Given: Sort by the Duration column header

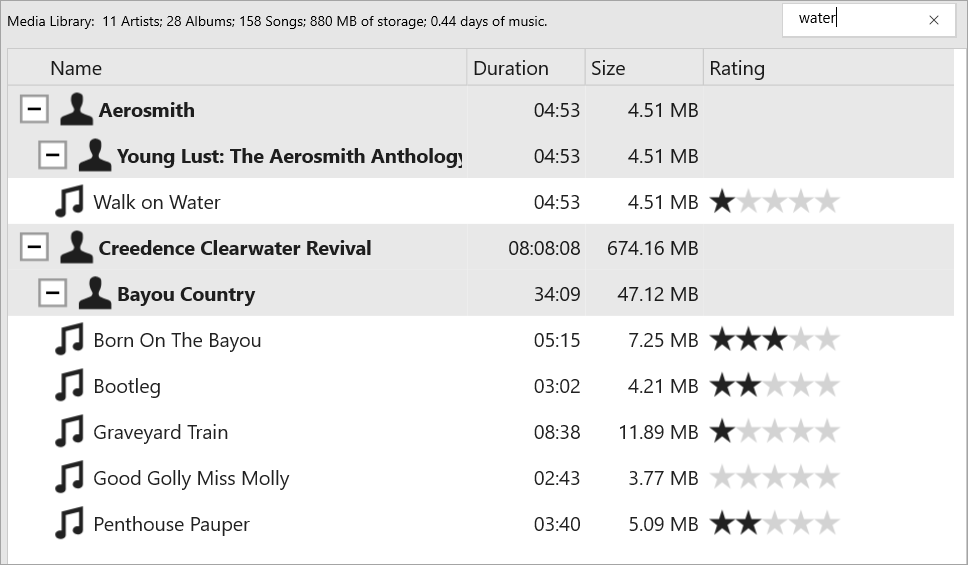Looking at the screenshot, I should (526, 68).
